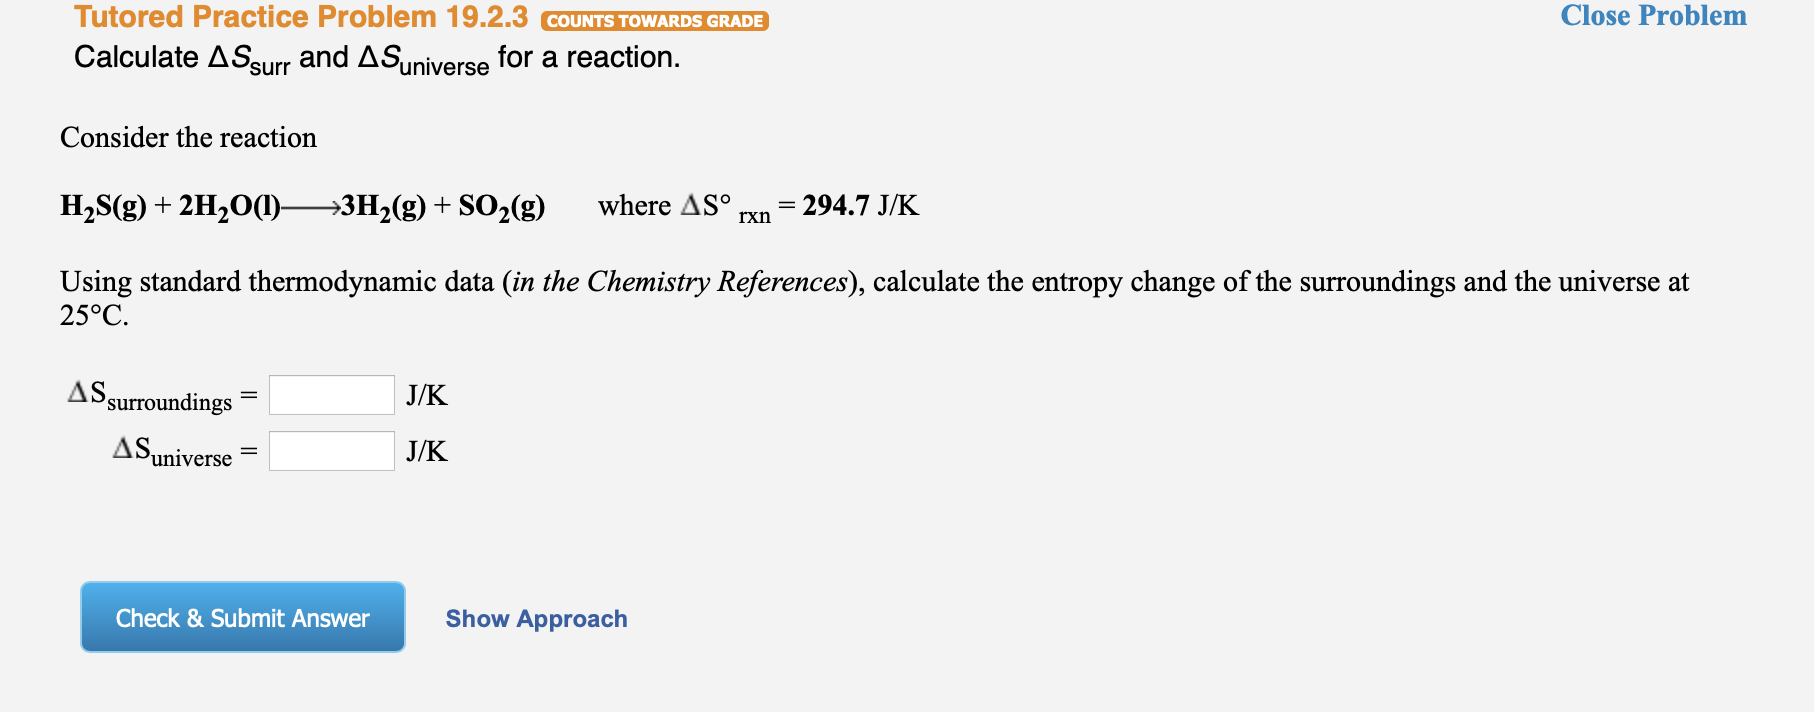Click the Consider the reaction heading

coord(188,137)
